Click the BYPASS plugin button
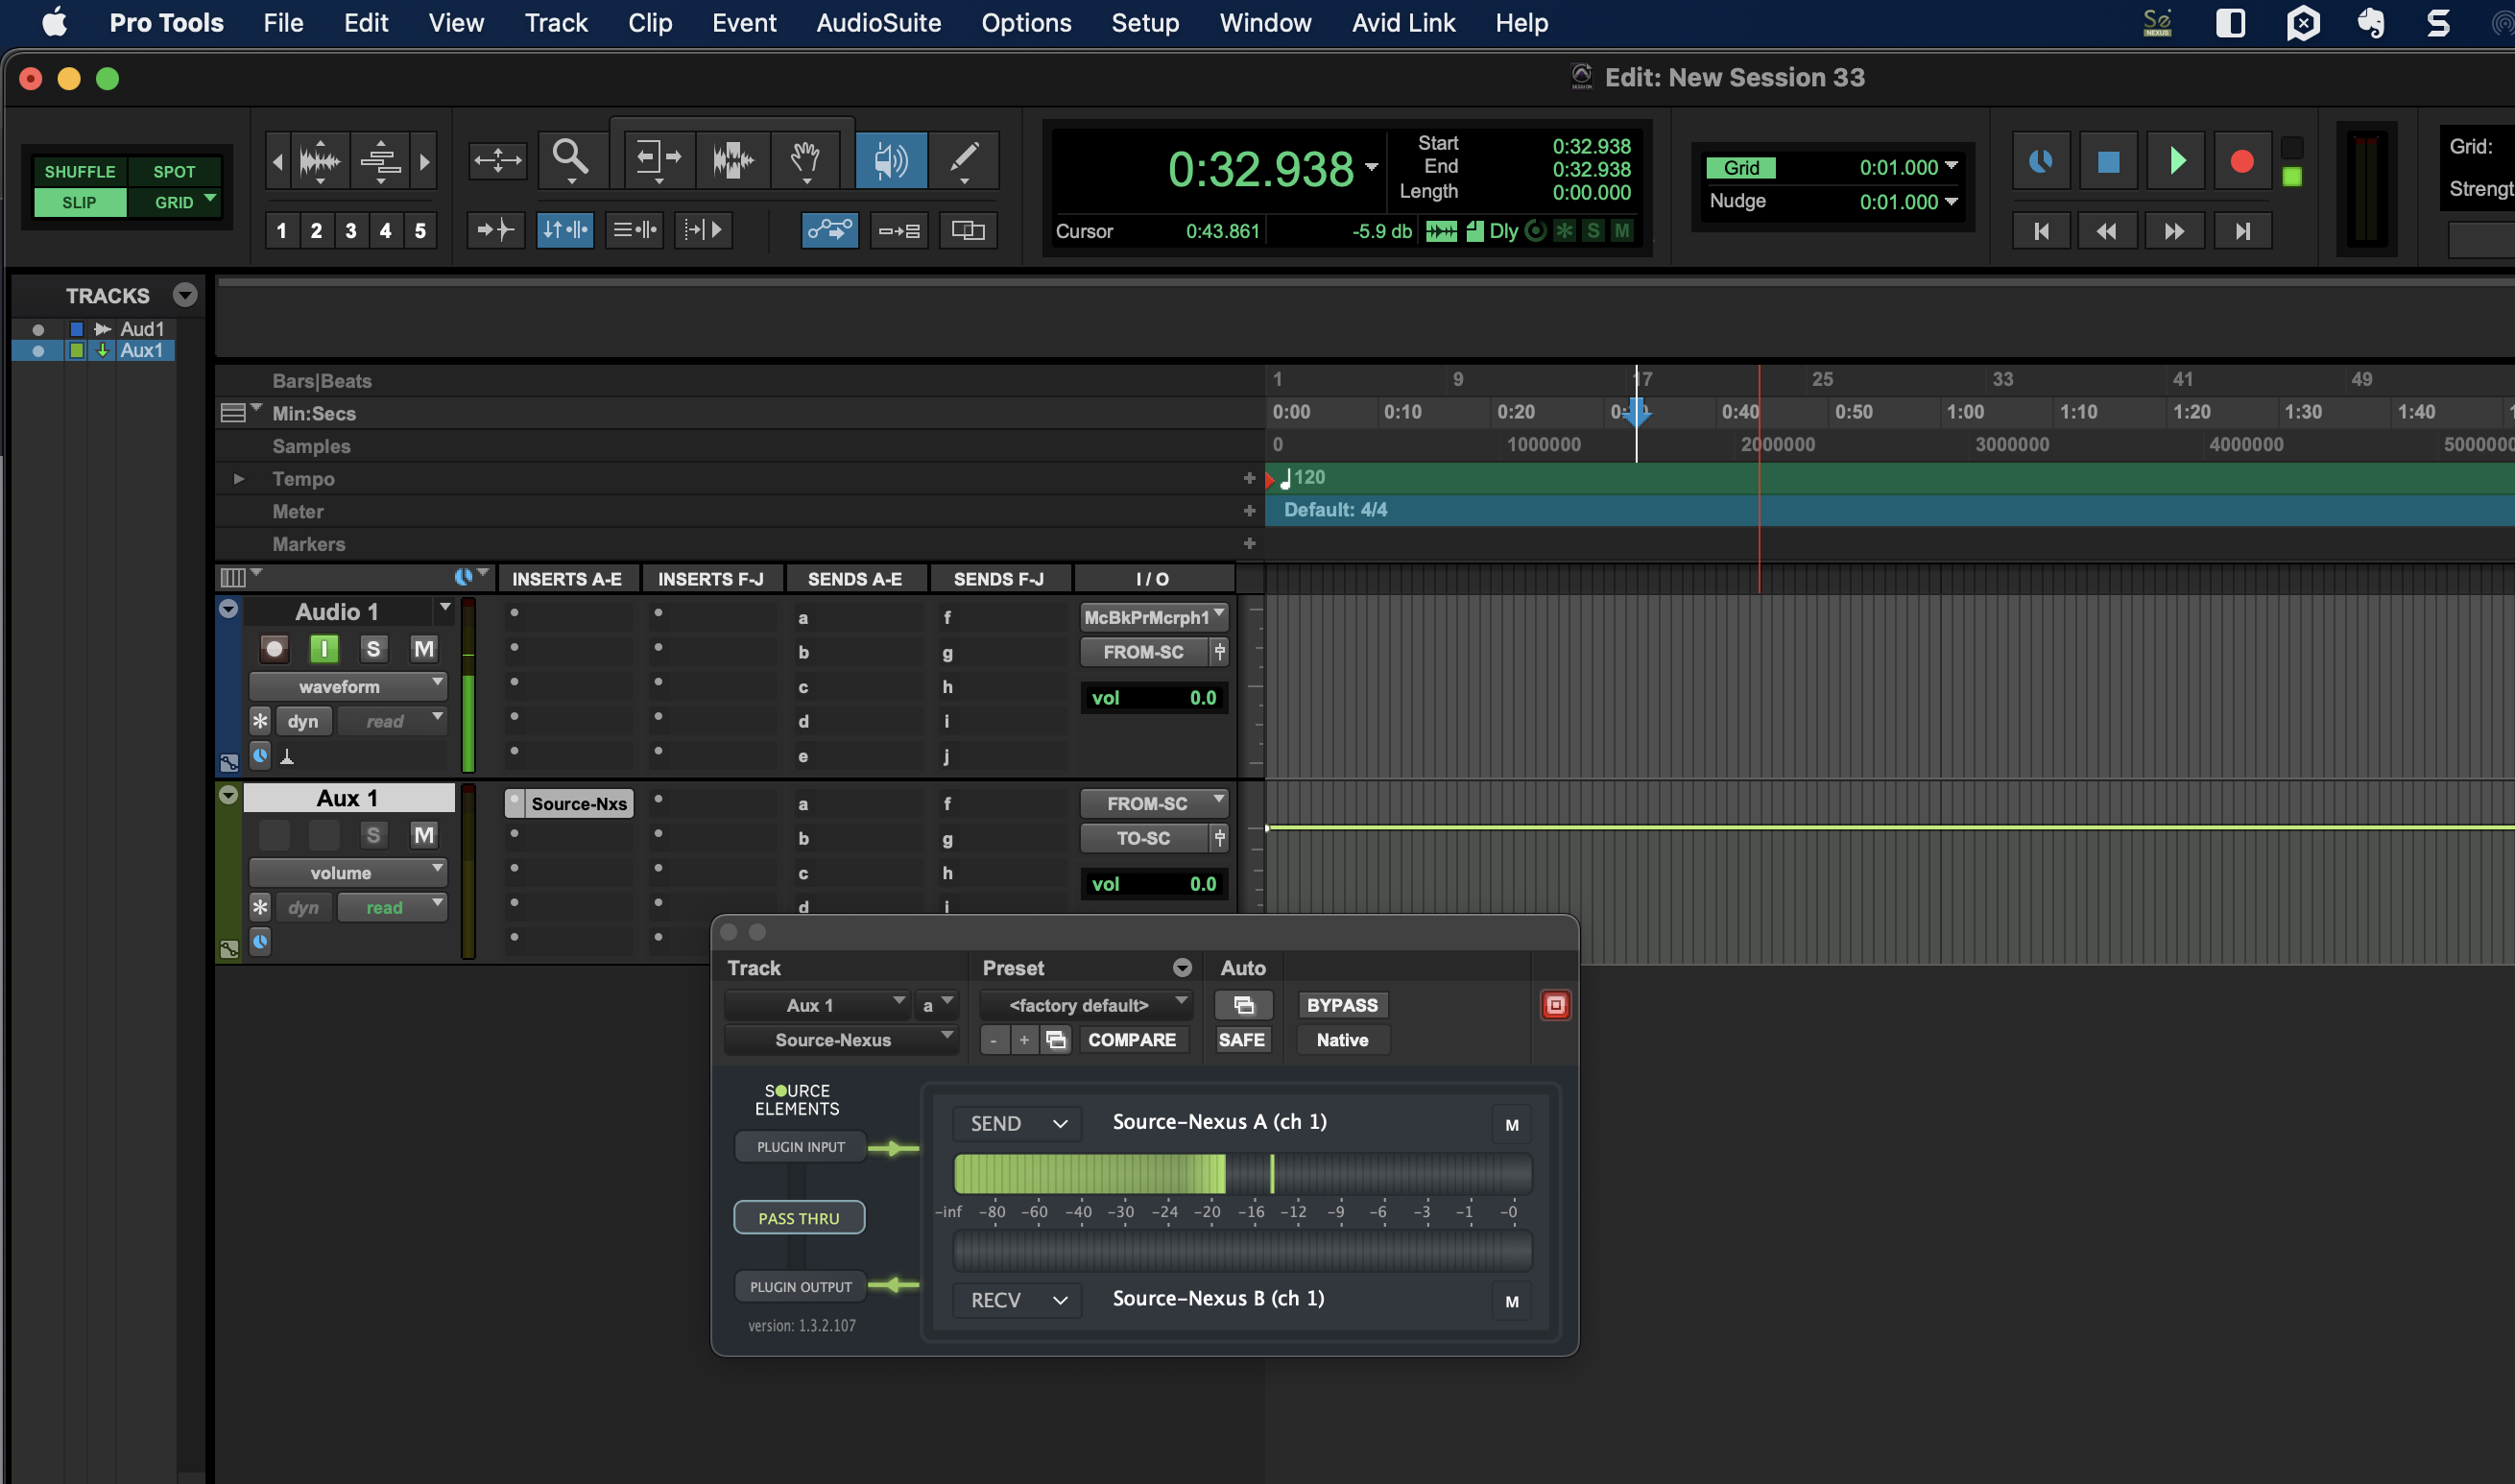 point(1341,1005)
